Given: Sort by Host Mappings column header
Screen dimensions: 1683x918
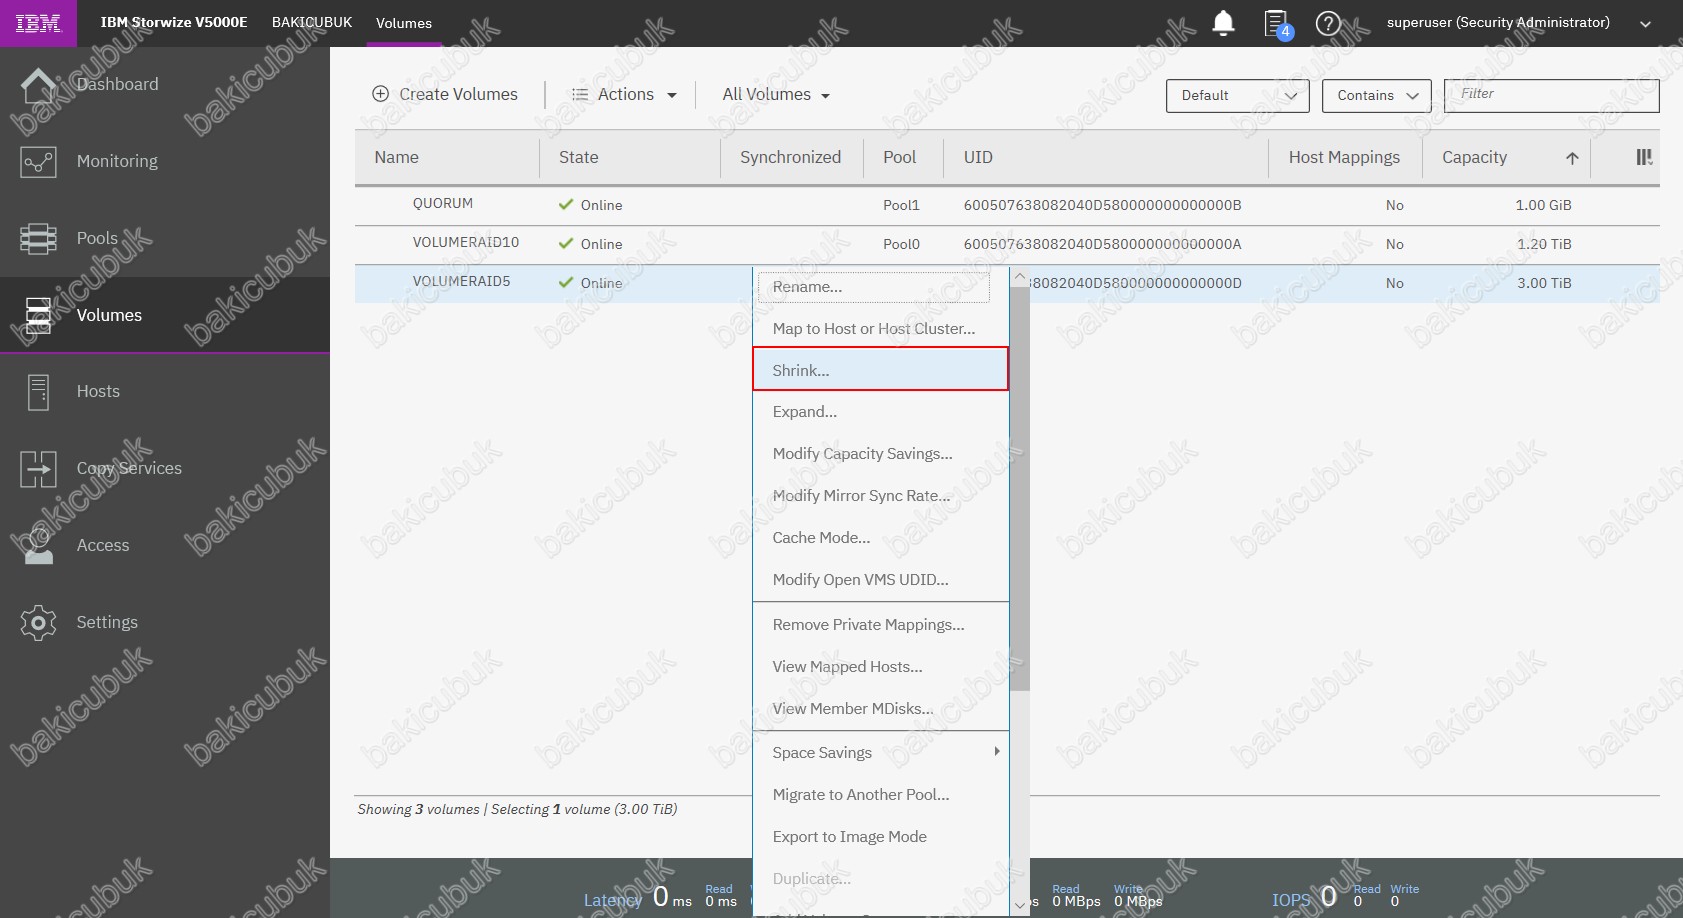Looking at the screenshot, I should pyautogui.click(x=1343, y=158).
